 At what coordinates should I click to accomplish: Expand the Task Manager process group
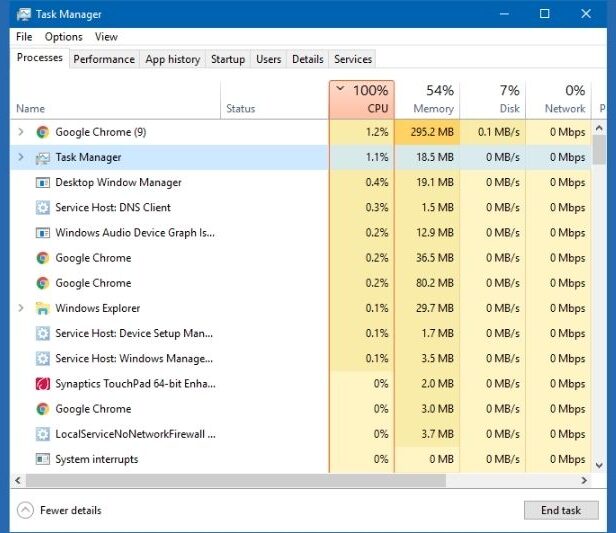(21, 157)
